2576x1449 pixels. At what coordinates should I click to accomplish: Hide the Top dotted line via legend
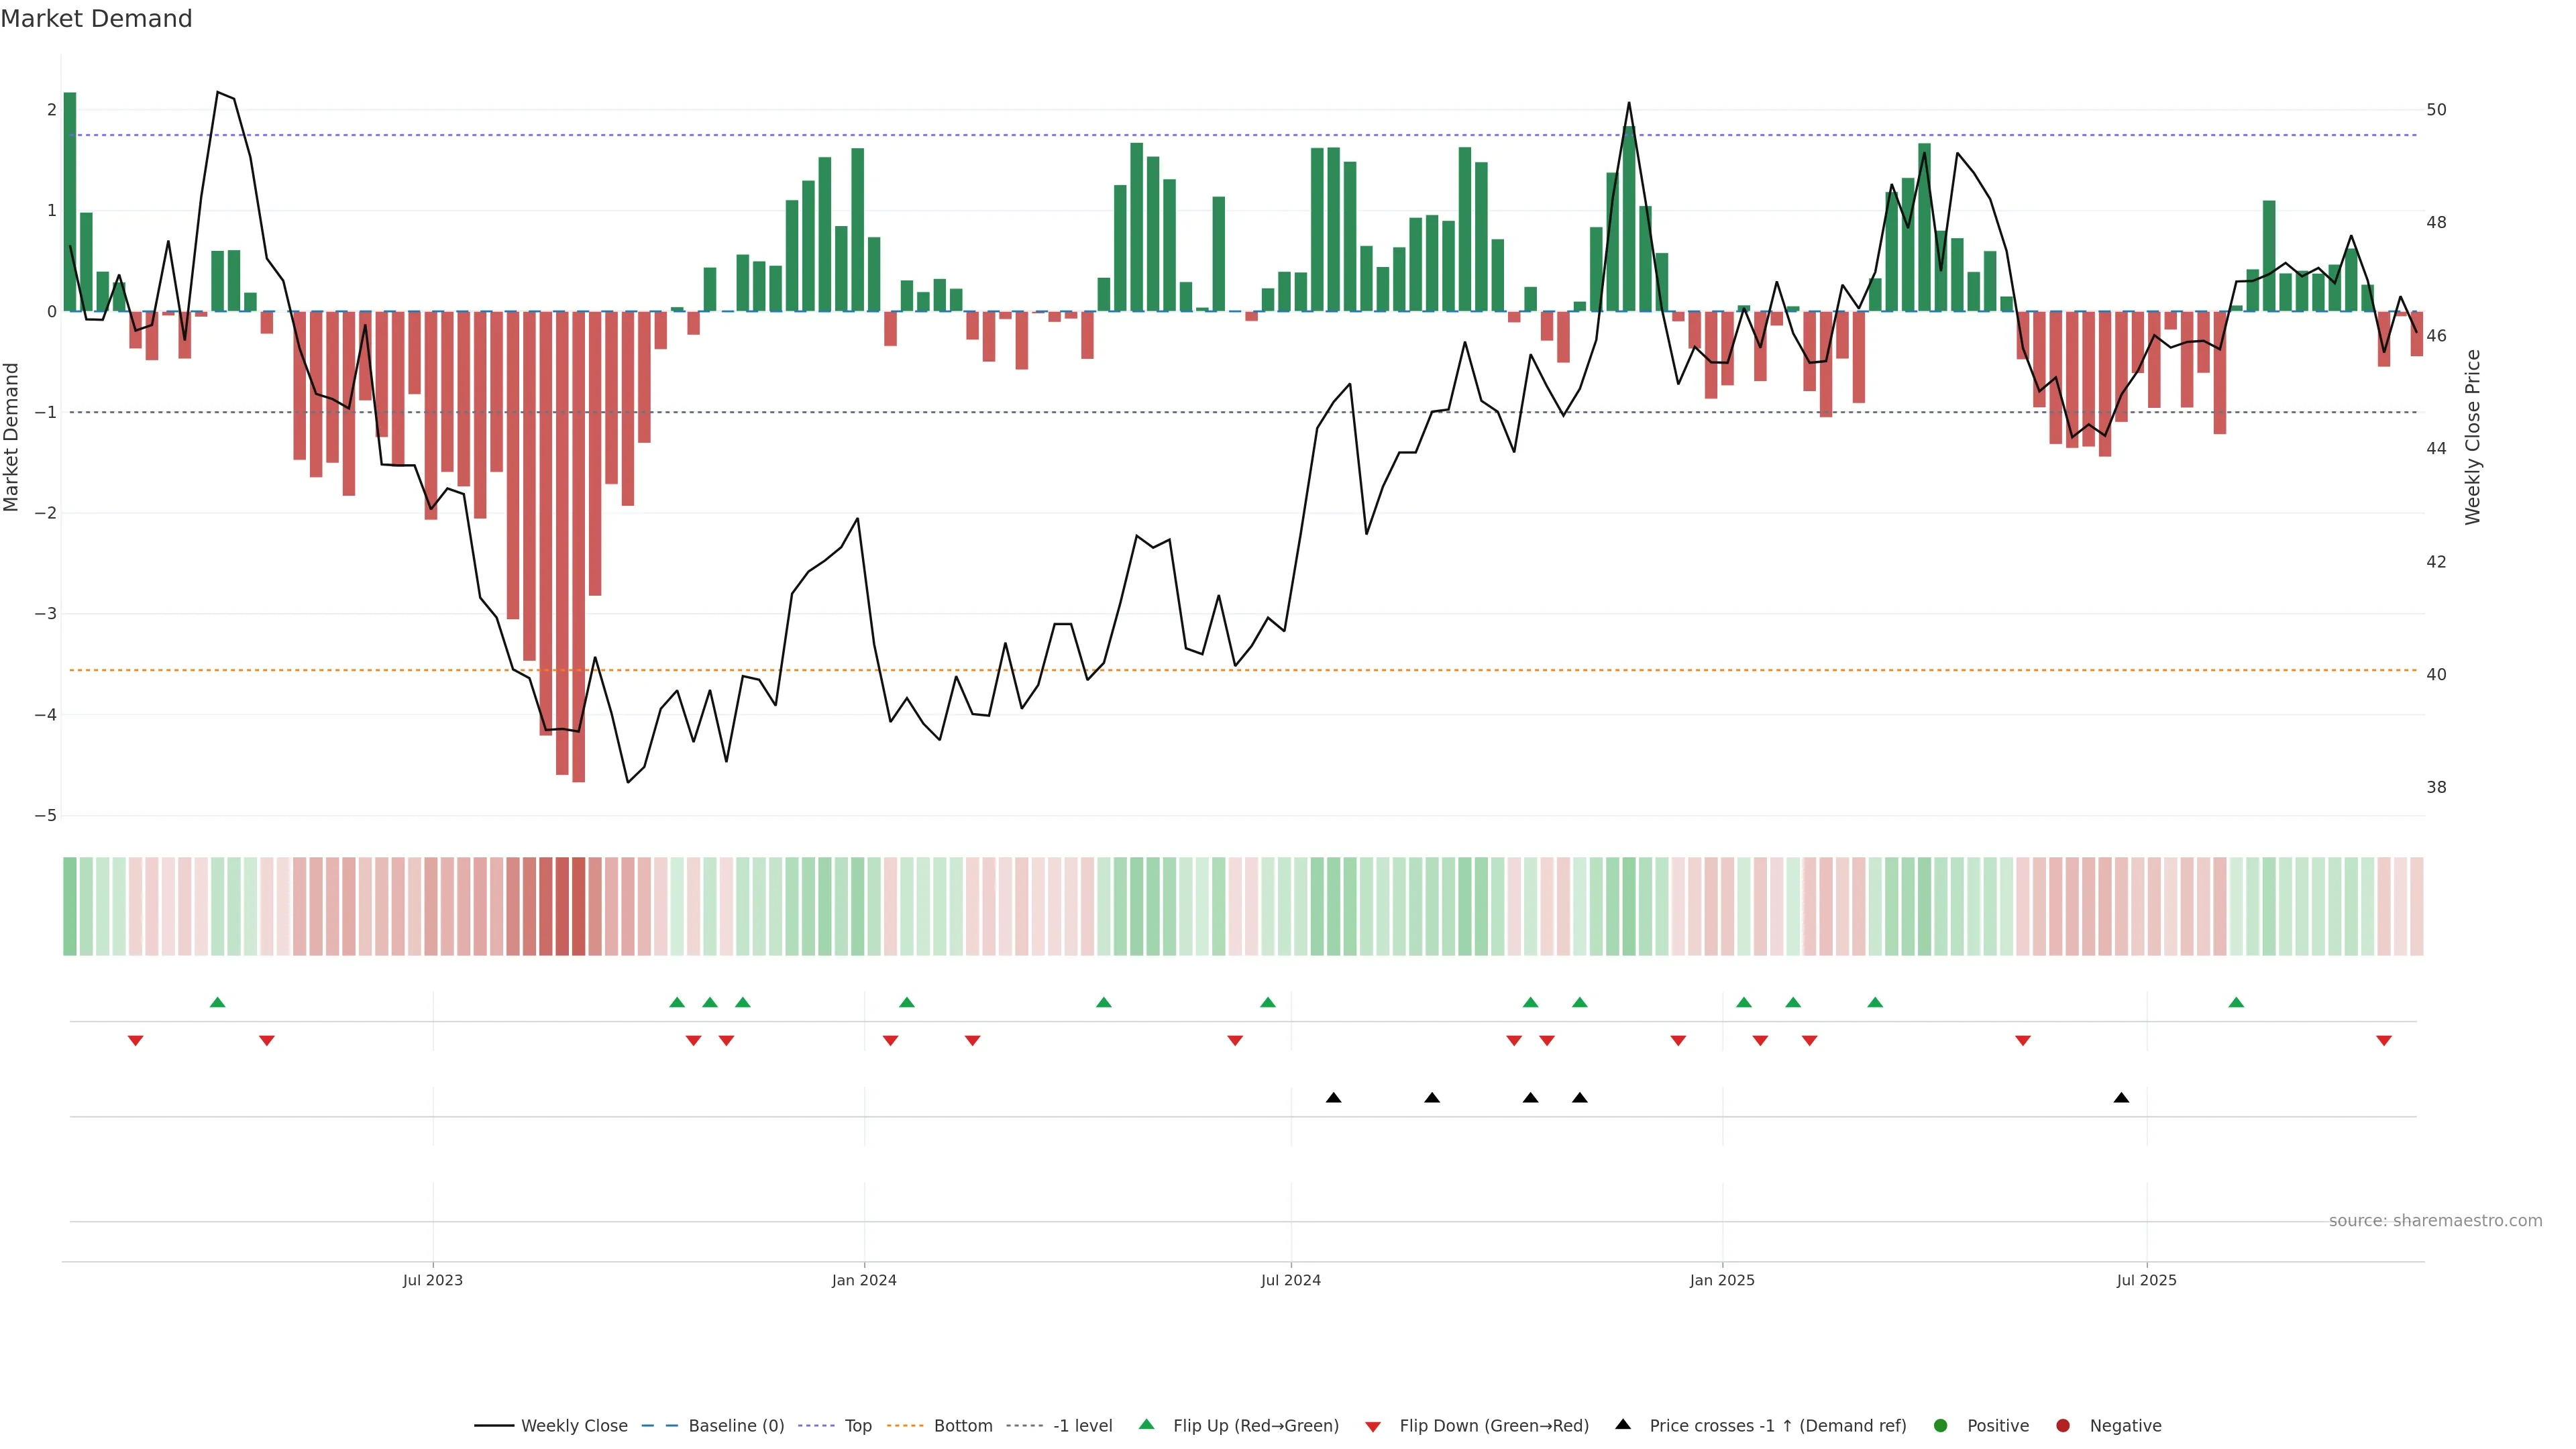point(857,1426)
